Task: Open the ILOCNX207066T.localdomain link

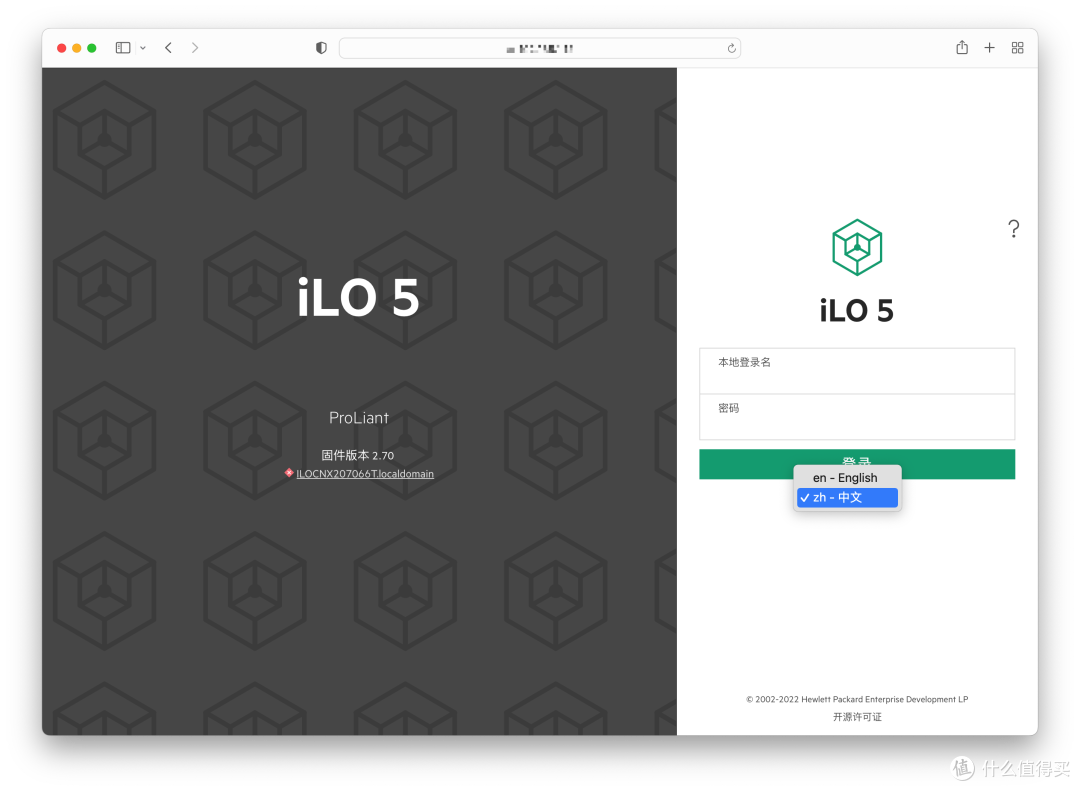Action: 365,474
